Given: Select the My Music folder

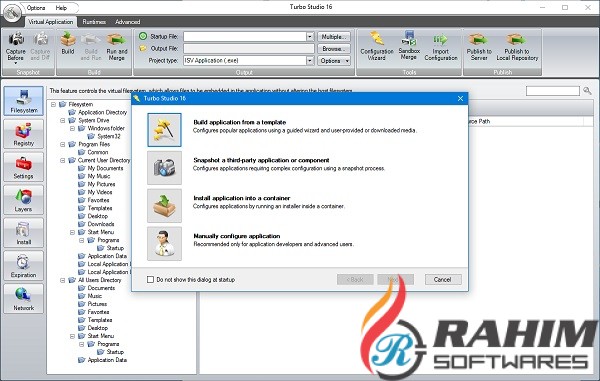Looking at the screenshot, I should click(x=99, y=176).
